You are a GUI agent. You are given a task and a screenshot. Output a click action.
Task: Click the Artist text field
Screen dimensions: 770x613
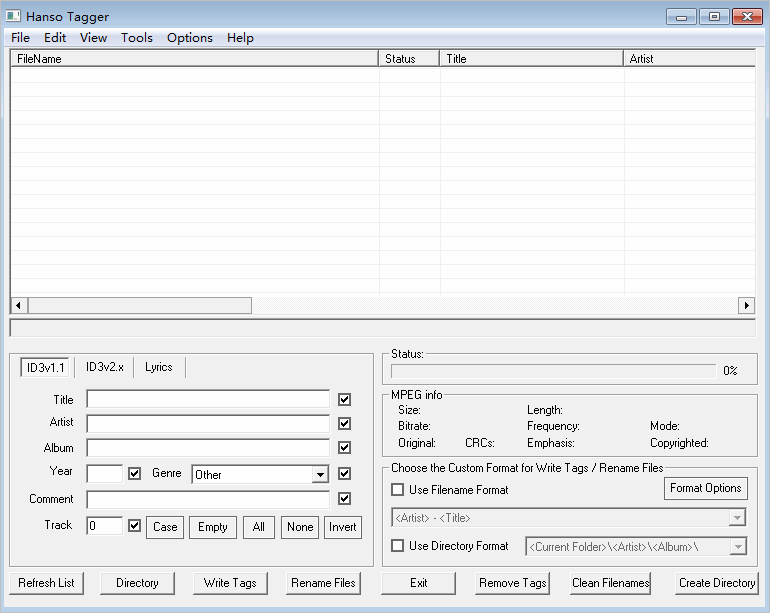pyautogui.click(x=208, y=423)
